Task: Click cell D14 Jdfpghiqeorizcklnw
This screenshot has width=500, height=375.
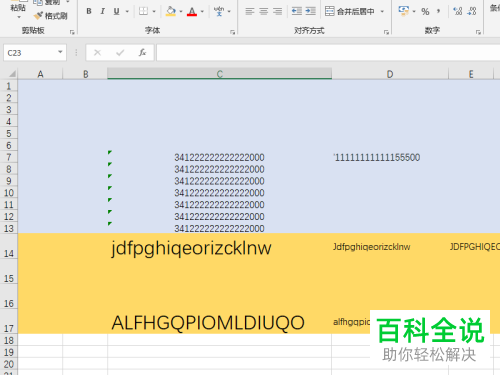Action: 390,246
